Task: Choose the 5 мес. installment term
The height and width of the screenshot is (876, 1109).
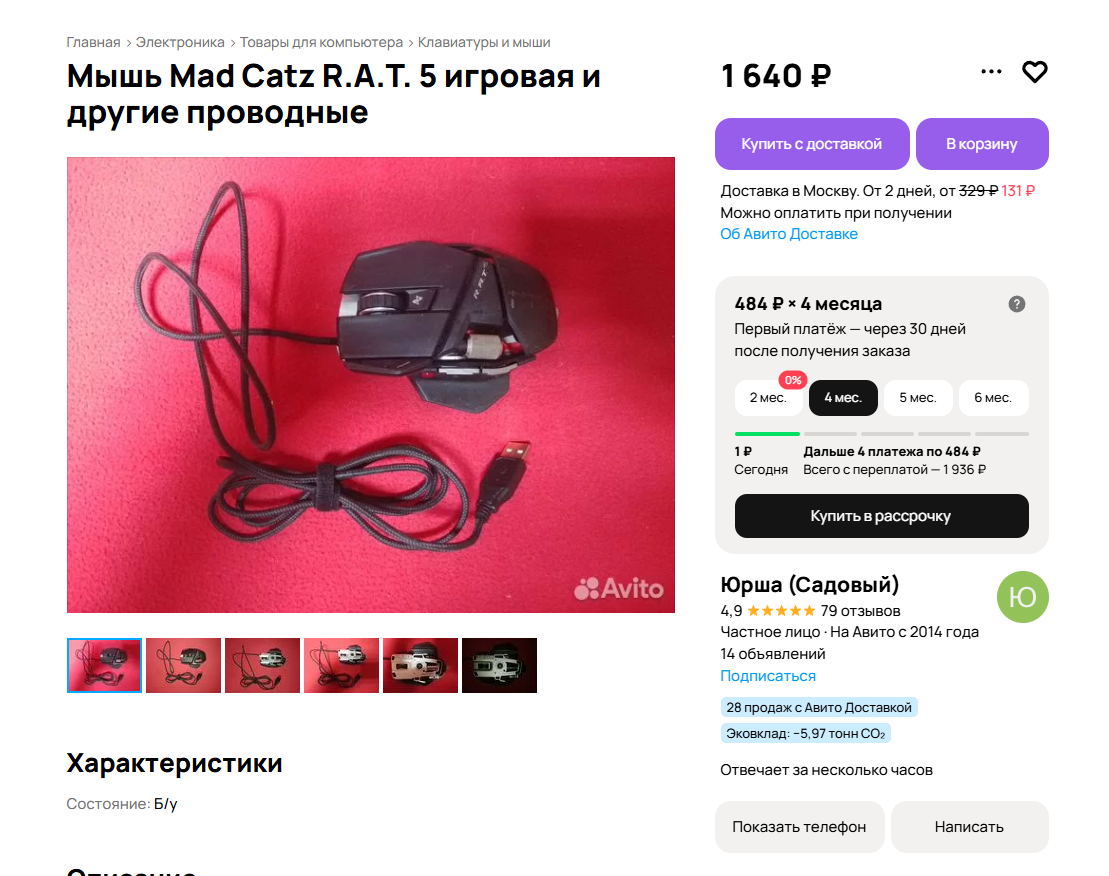Action: [917, 398]
